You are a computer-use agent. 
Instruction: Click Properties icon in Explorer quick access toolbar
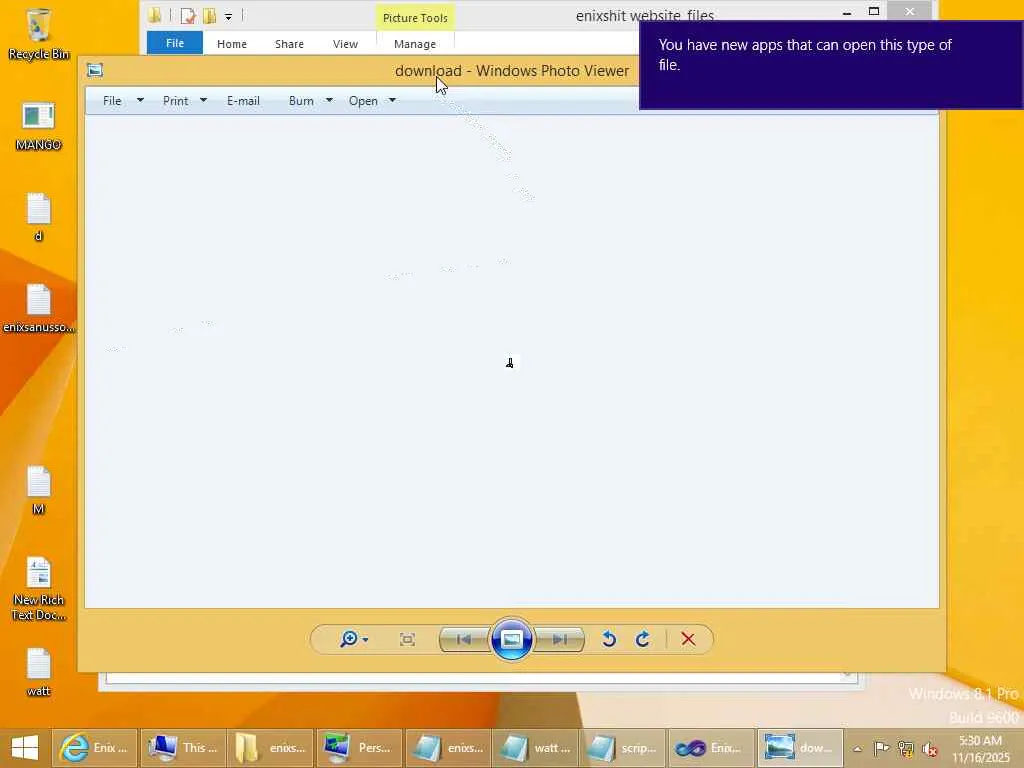tap(188, 16)
